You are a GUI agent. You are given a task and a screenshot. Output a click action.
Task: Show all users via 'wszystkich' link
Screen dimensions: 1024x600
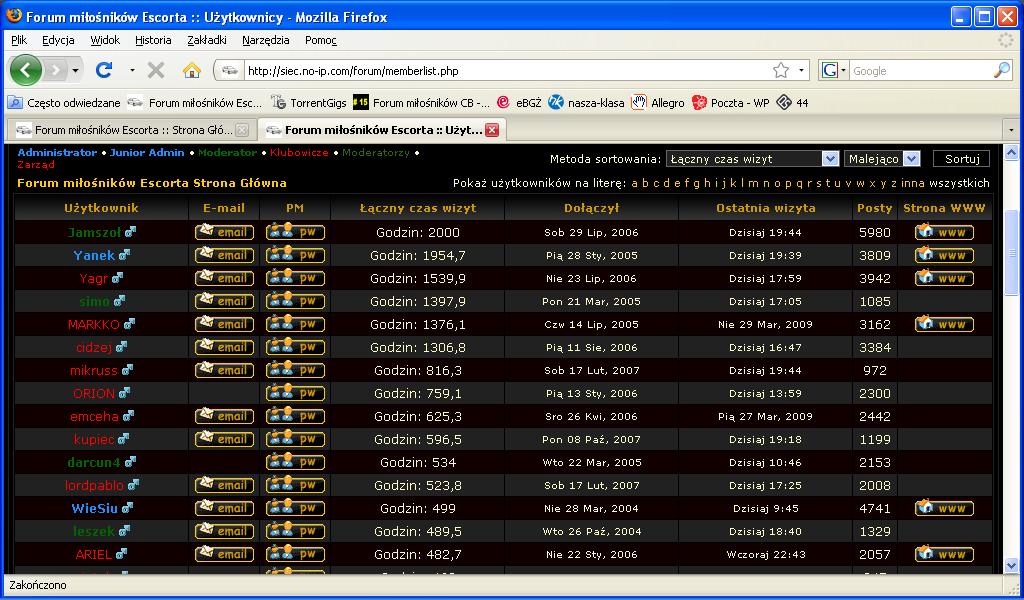coord(959,183)
